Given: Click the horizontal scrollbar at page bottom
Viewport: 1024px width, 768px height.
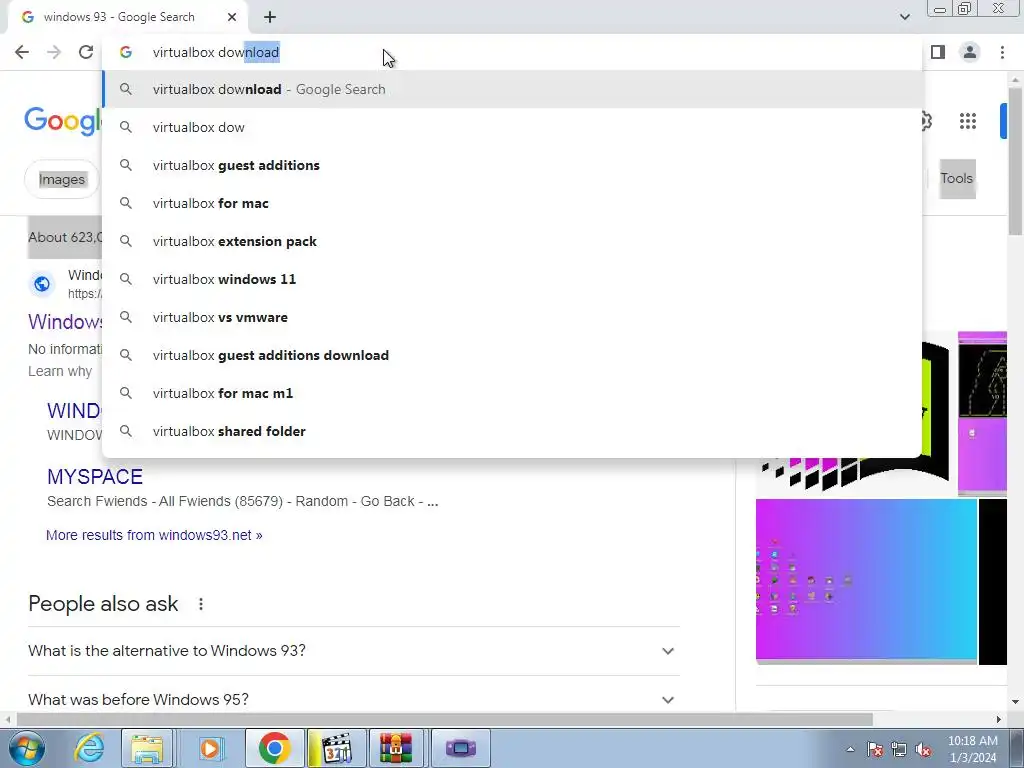Looking at the screenshot, I should tap(444, 720).
